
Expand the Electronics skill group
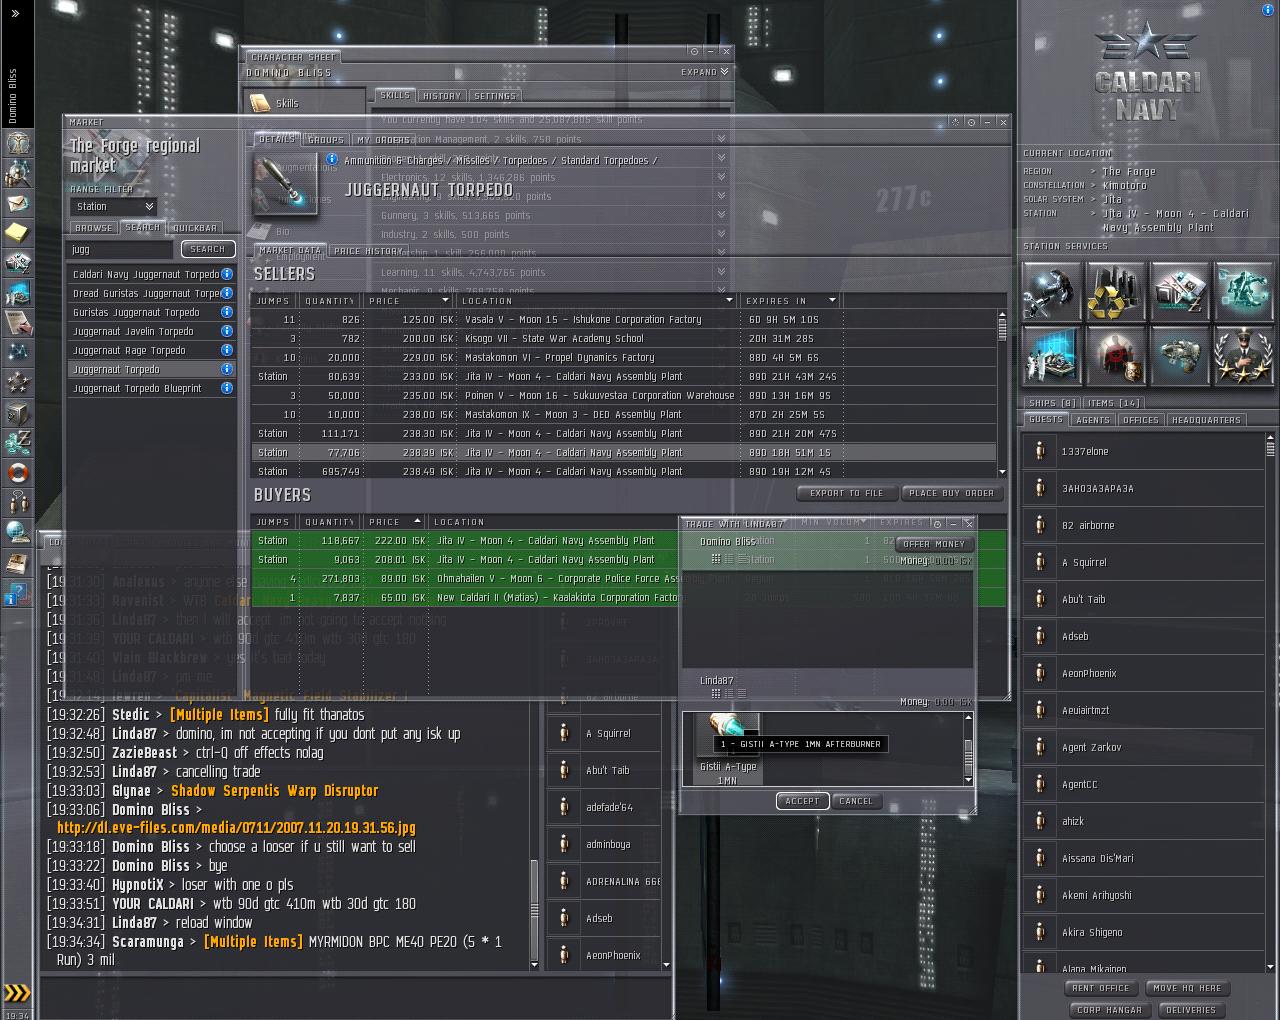(x=720, y=177)
